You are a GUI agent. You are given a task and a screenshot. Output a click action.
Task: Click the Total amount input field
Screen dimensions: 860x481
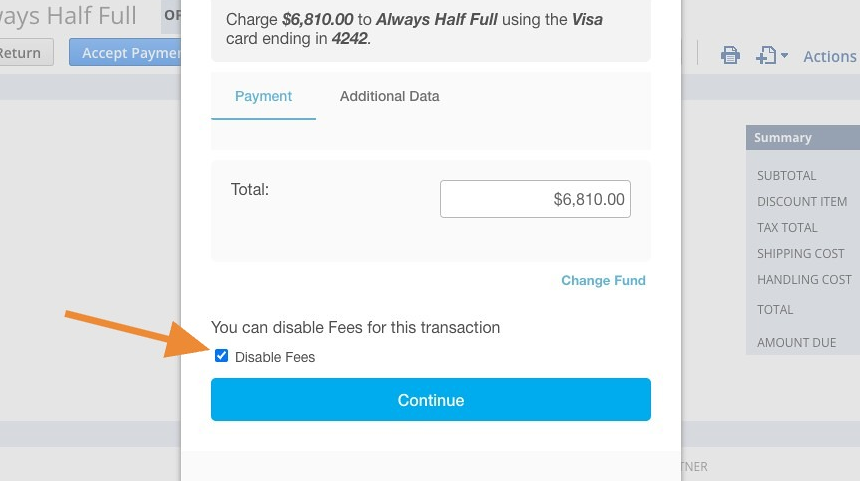[535, 199]
